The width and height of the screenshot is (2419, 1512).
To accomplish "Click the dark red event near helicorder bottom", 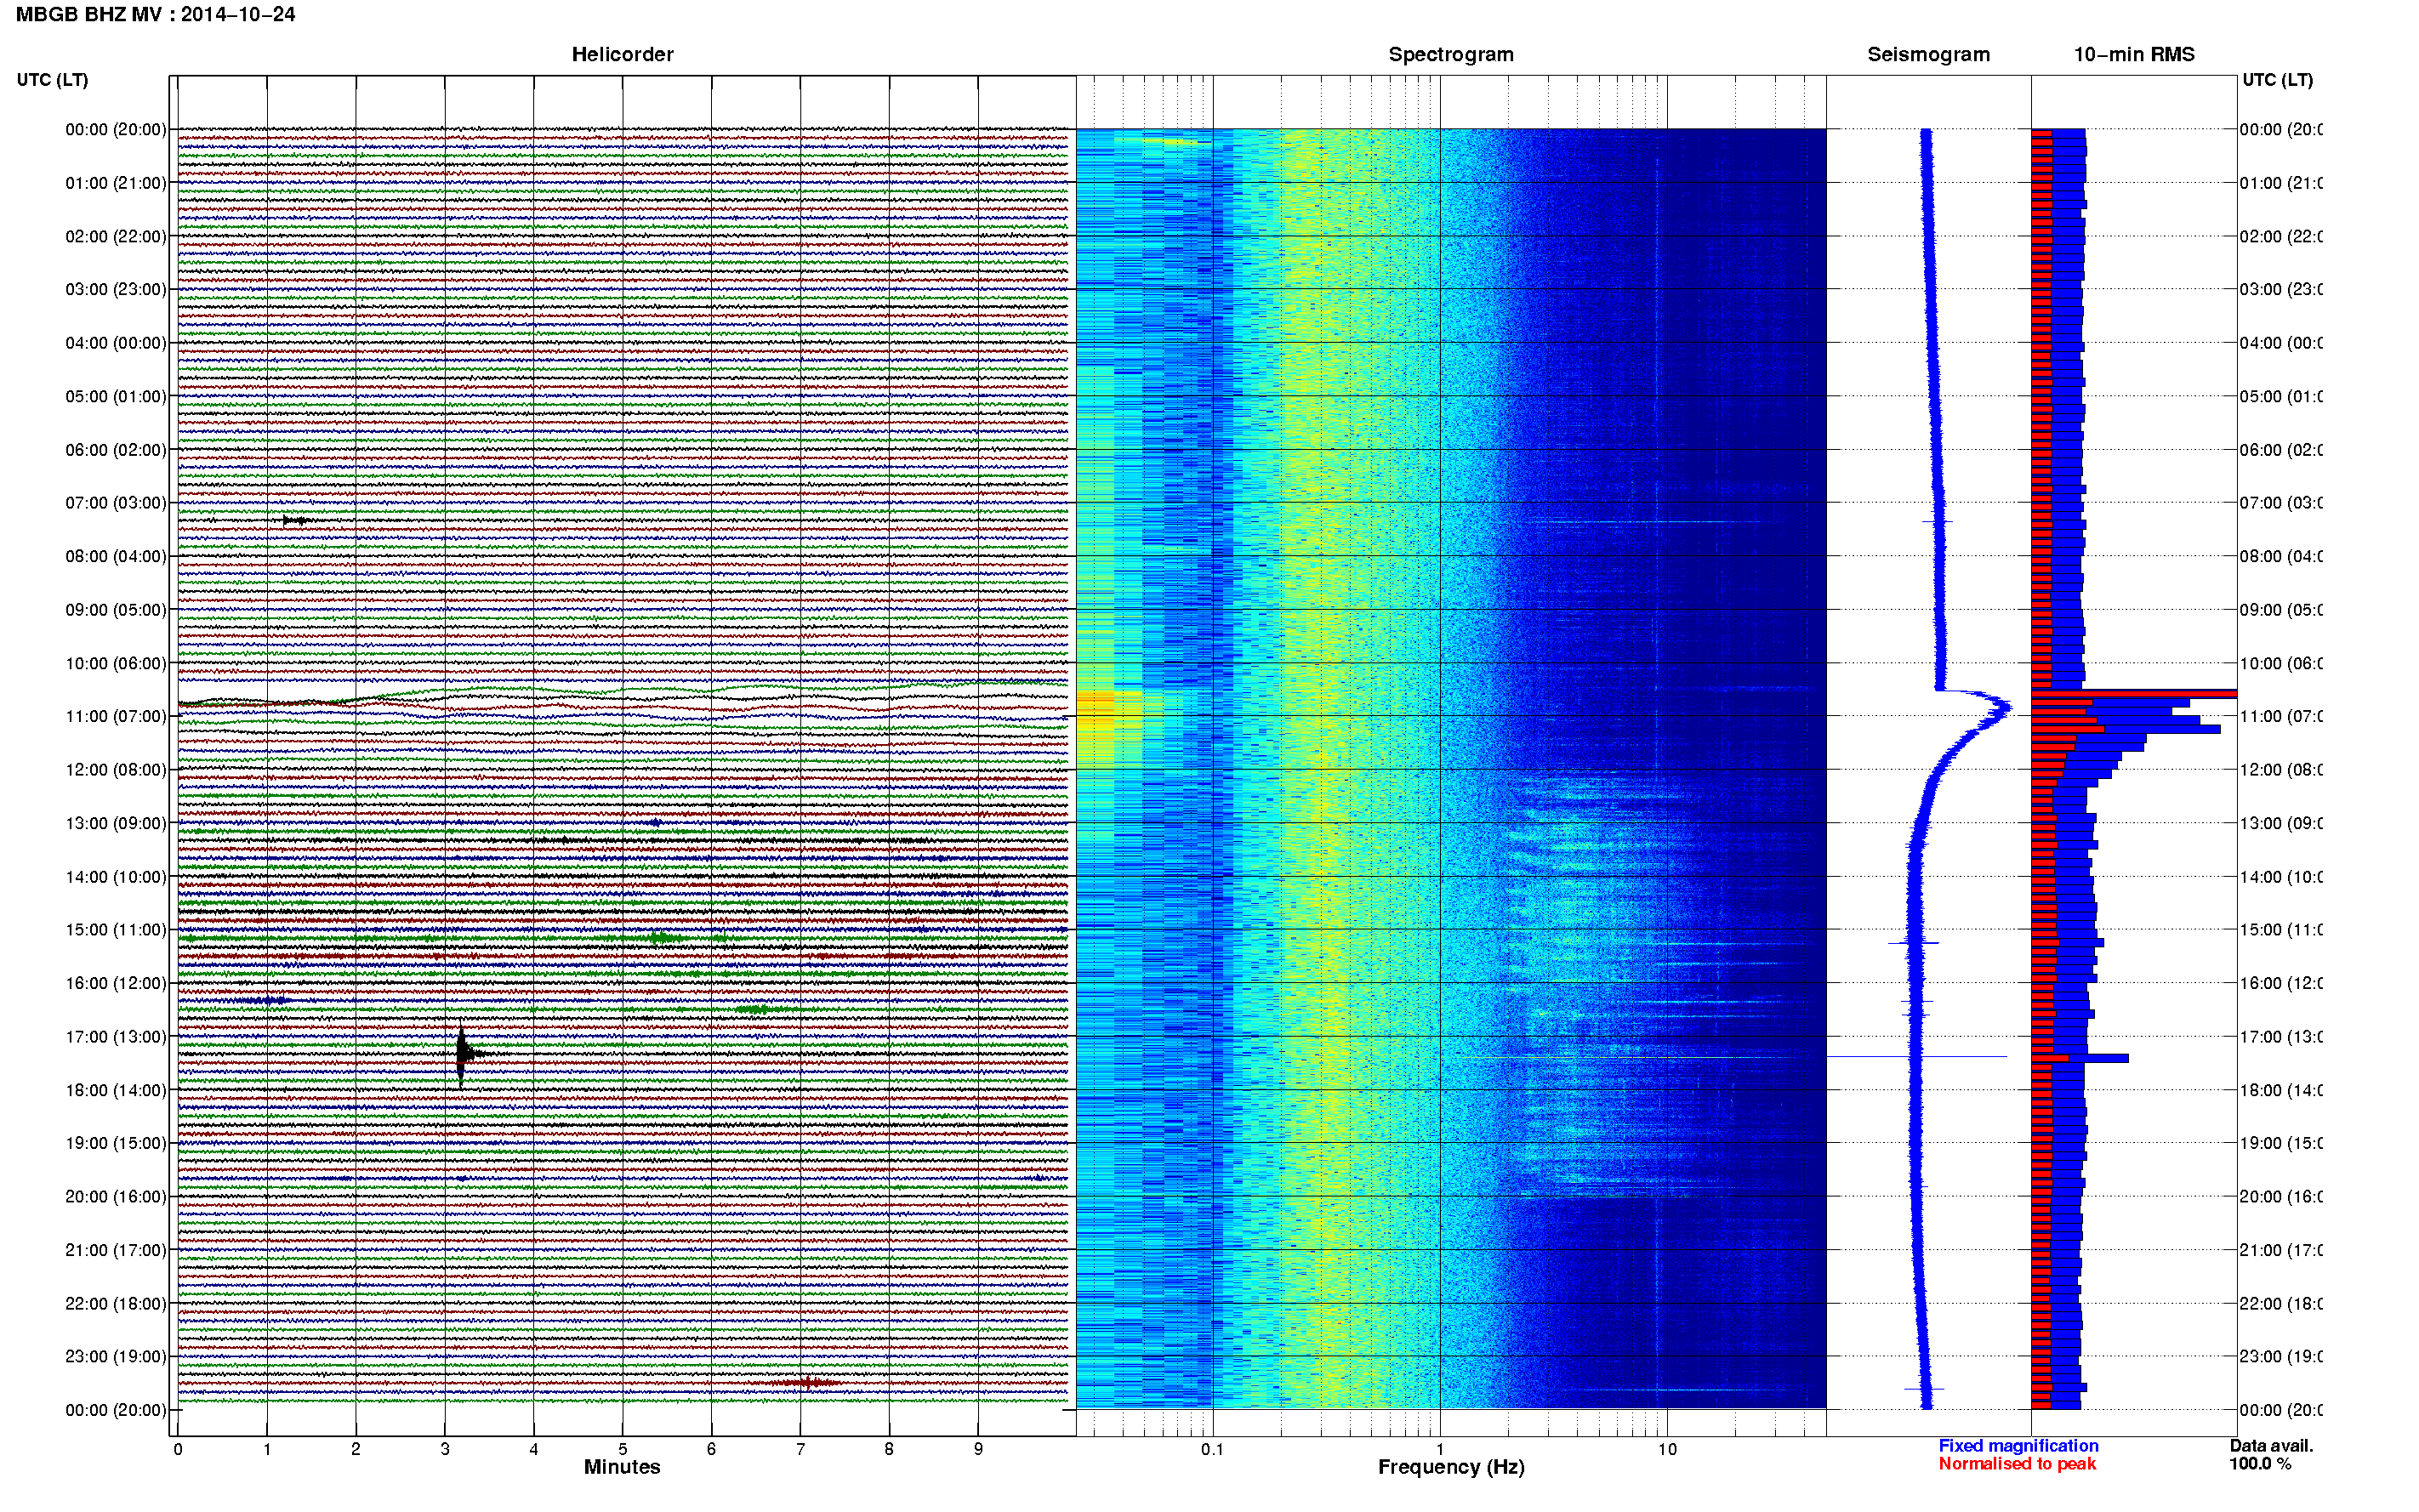I will click(x=808, y=1383).
